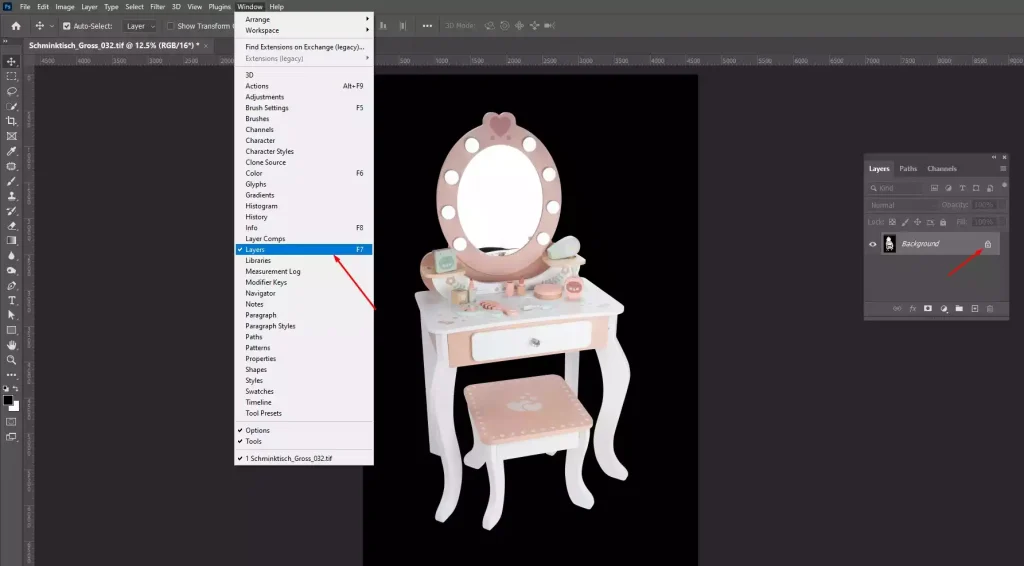1024x566 pixels.
Task: Click the Home icon in options bar
Action: click(x=16, y=26)
